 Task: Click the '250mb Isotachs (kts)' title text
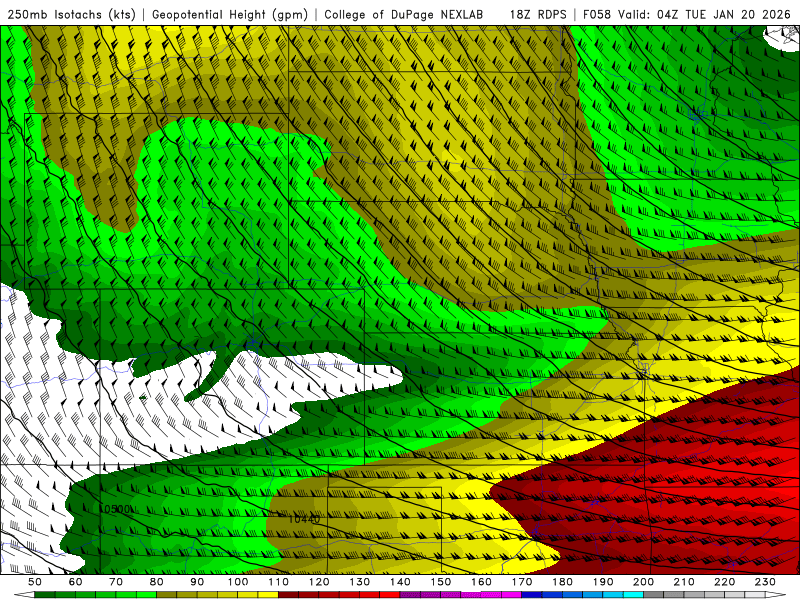click(x=71, y=14)
